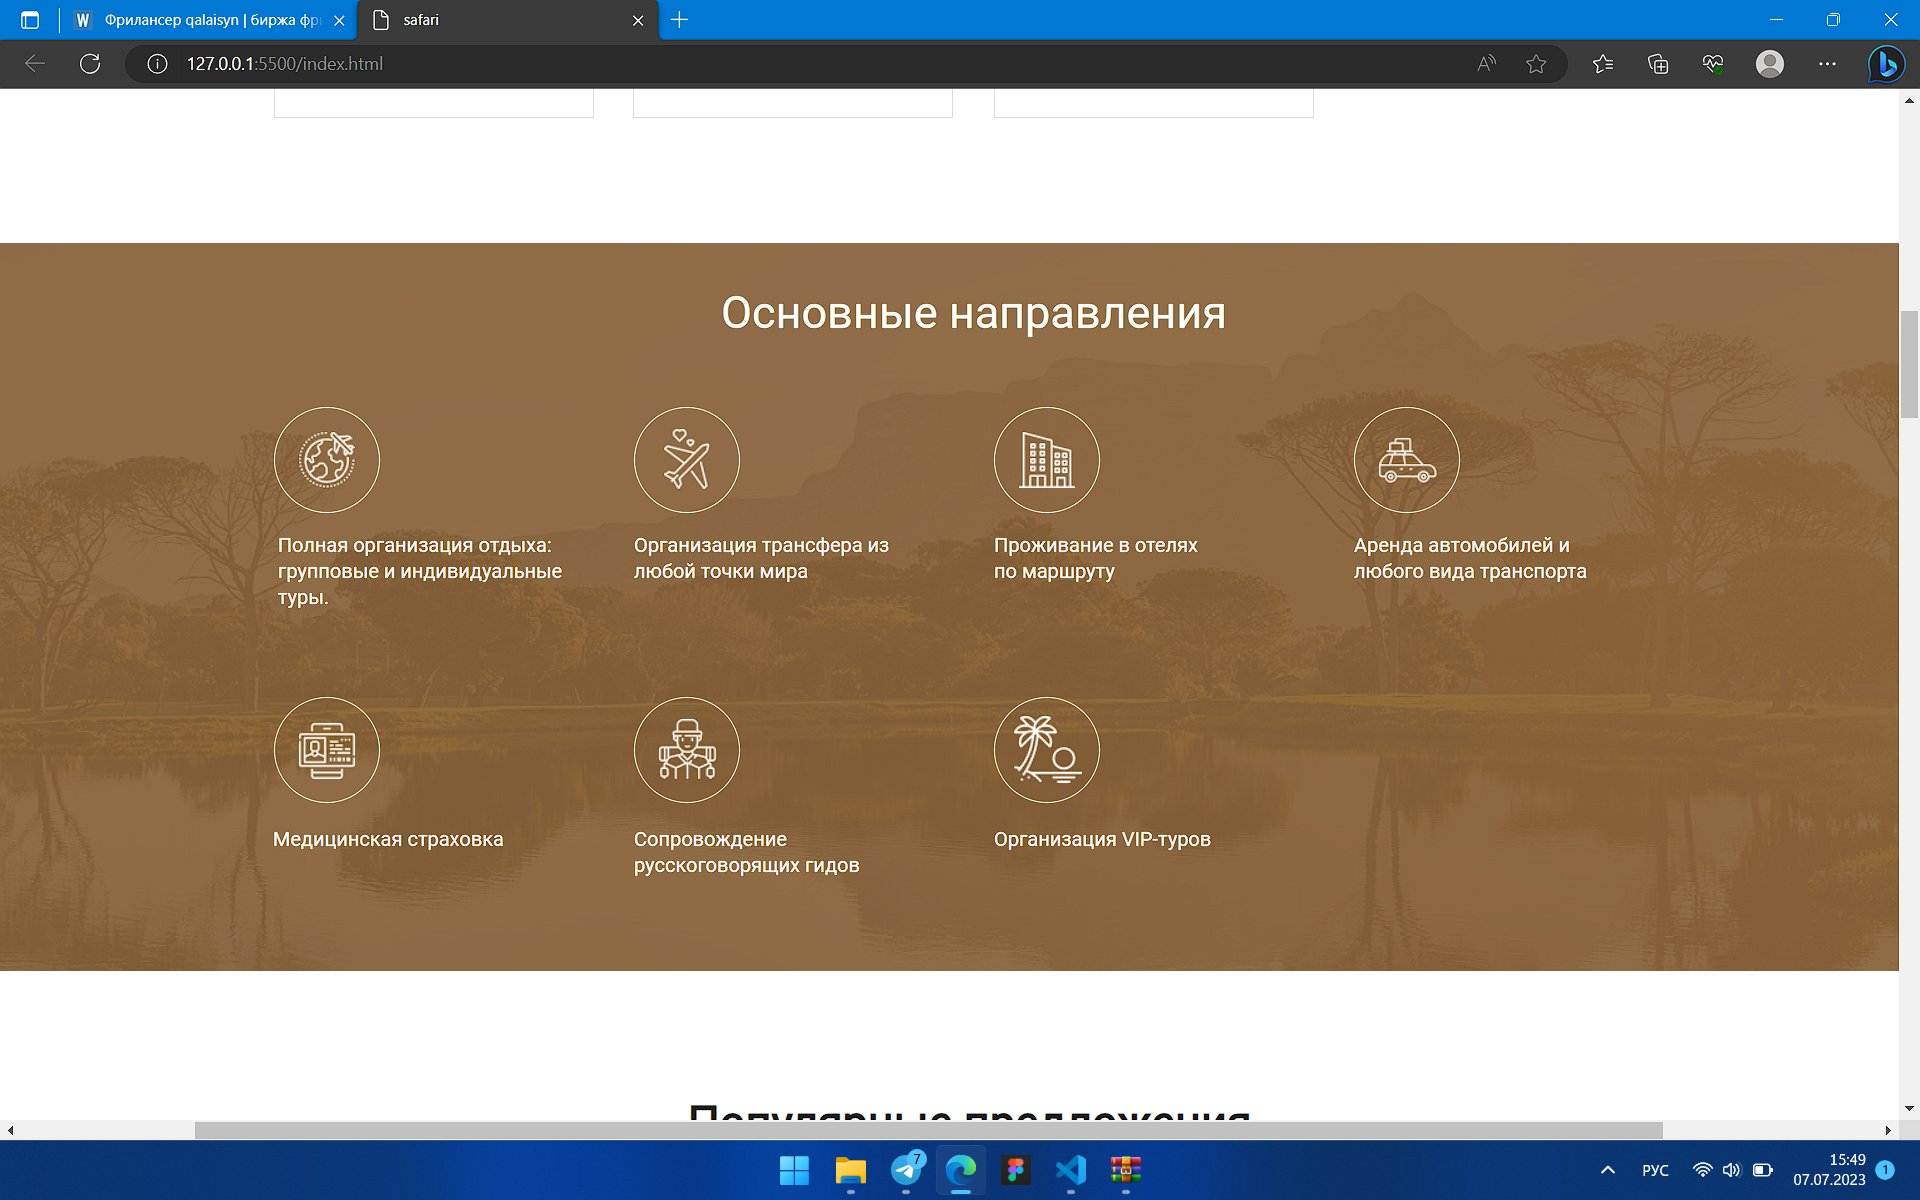The width and height of the screenshot is (1920, 1200).
Task: Open a new tab with plus button
Action: click(680, 20)
